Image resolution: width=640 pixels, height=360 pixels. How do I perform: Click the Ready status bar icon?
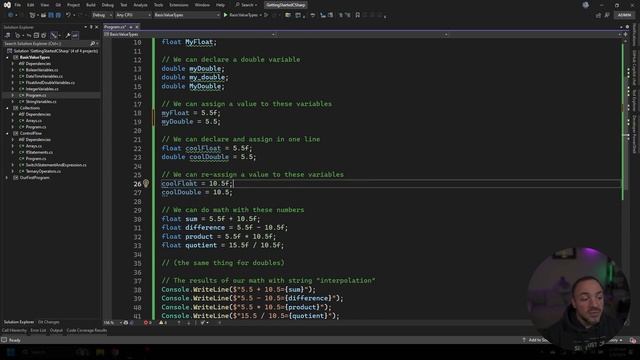click(x=4, y=340)
